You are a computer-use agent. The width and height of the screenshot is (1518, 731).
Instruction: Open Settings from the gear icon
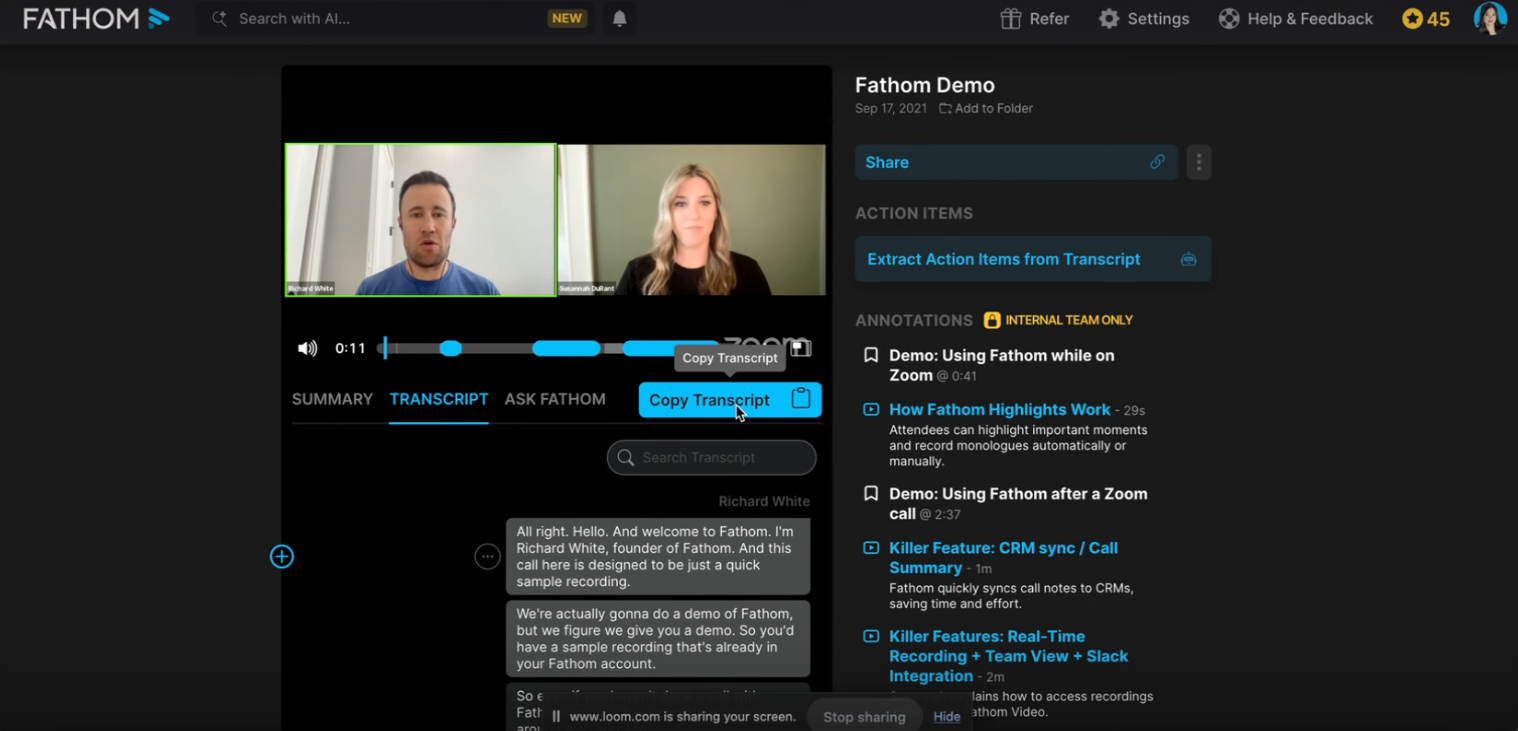pos(1144,19)
